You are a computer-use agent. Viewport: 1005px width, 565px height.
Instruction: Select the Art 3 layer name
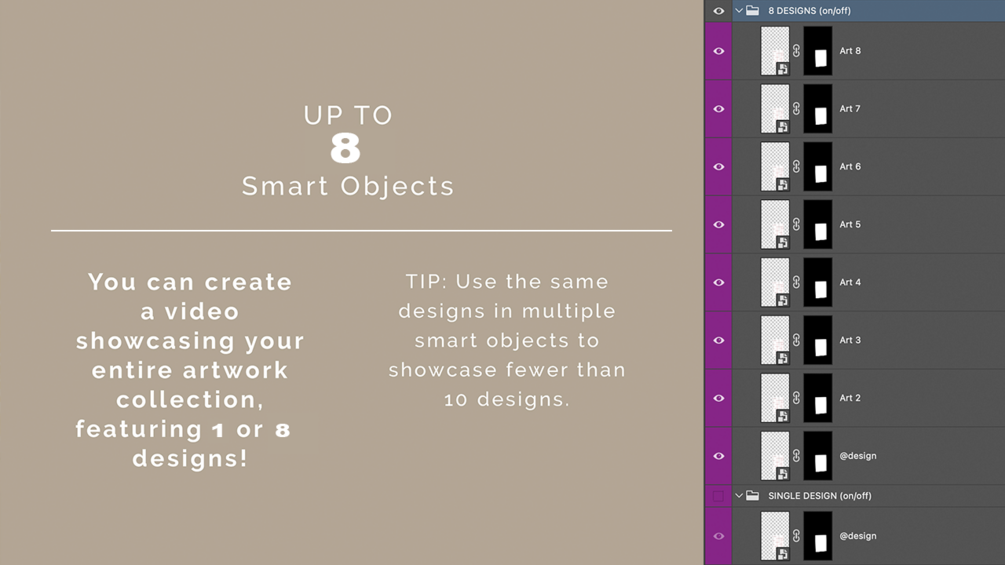[x=850, y=340]
